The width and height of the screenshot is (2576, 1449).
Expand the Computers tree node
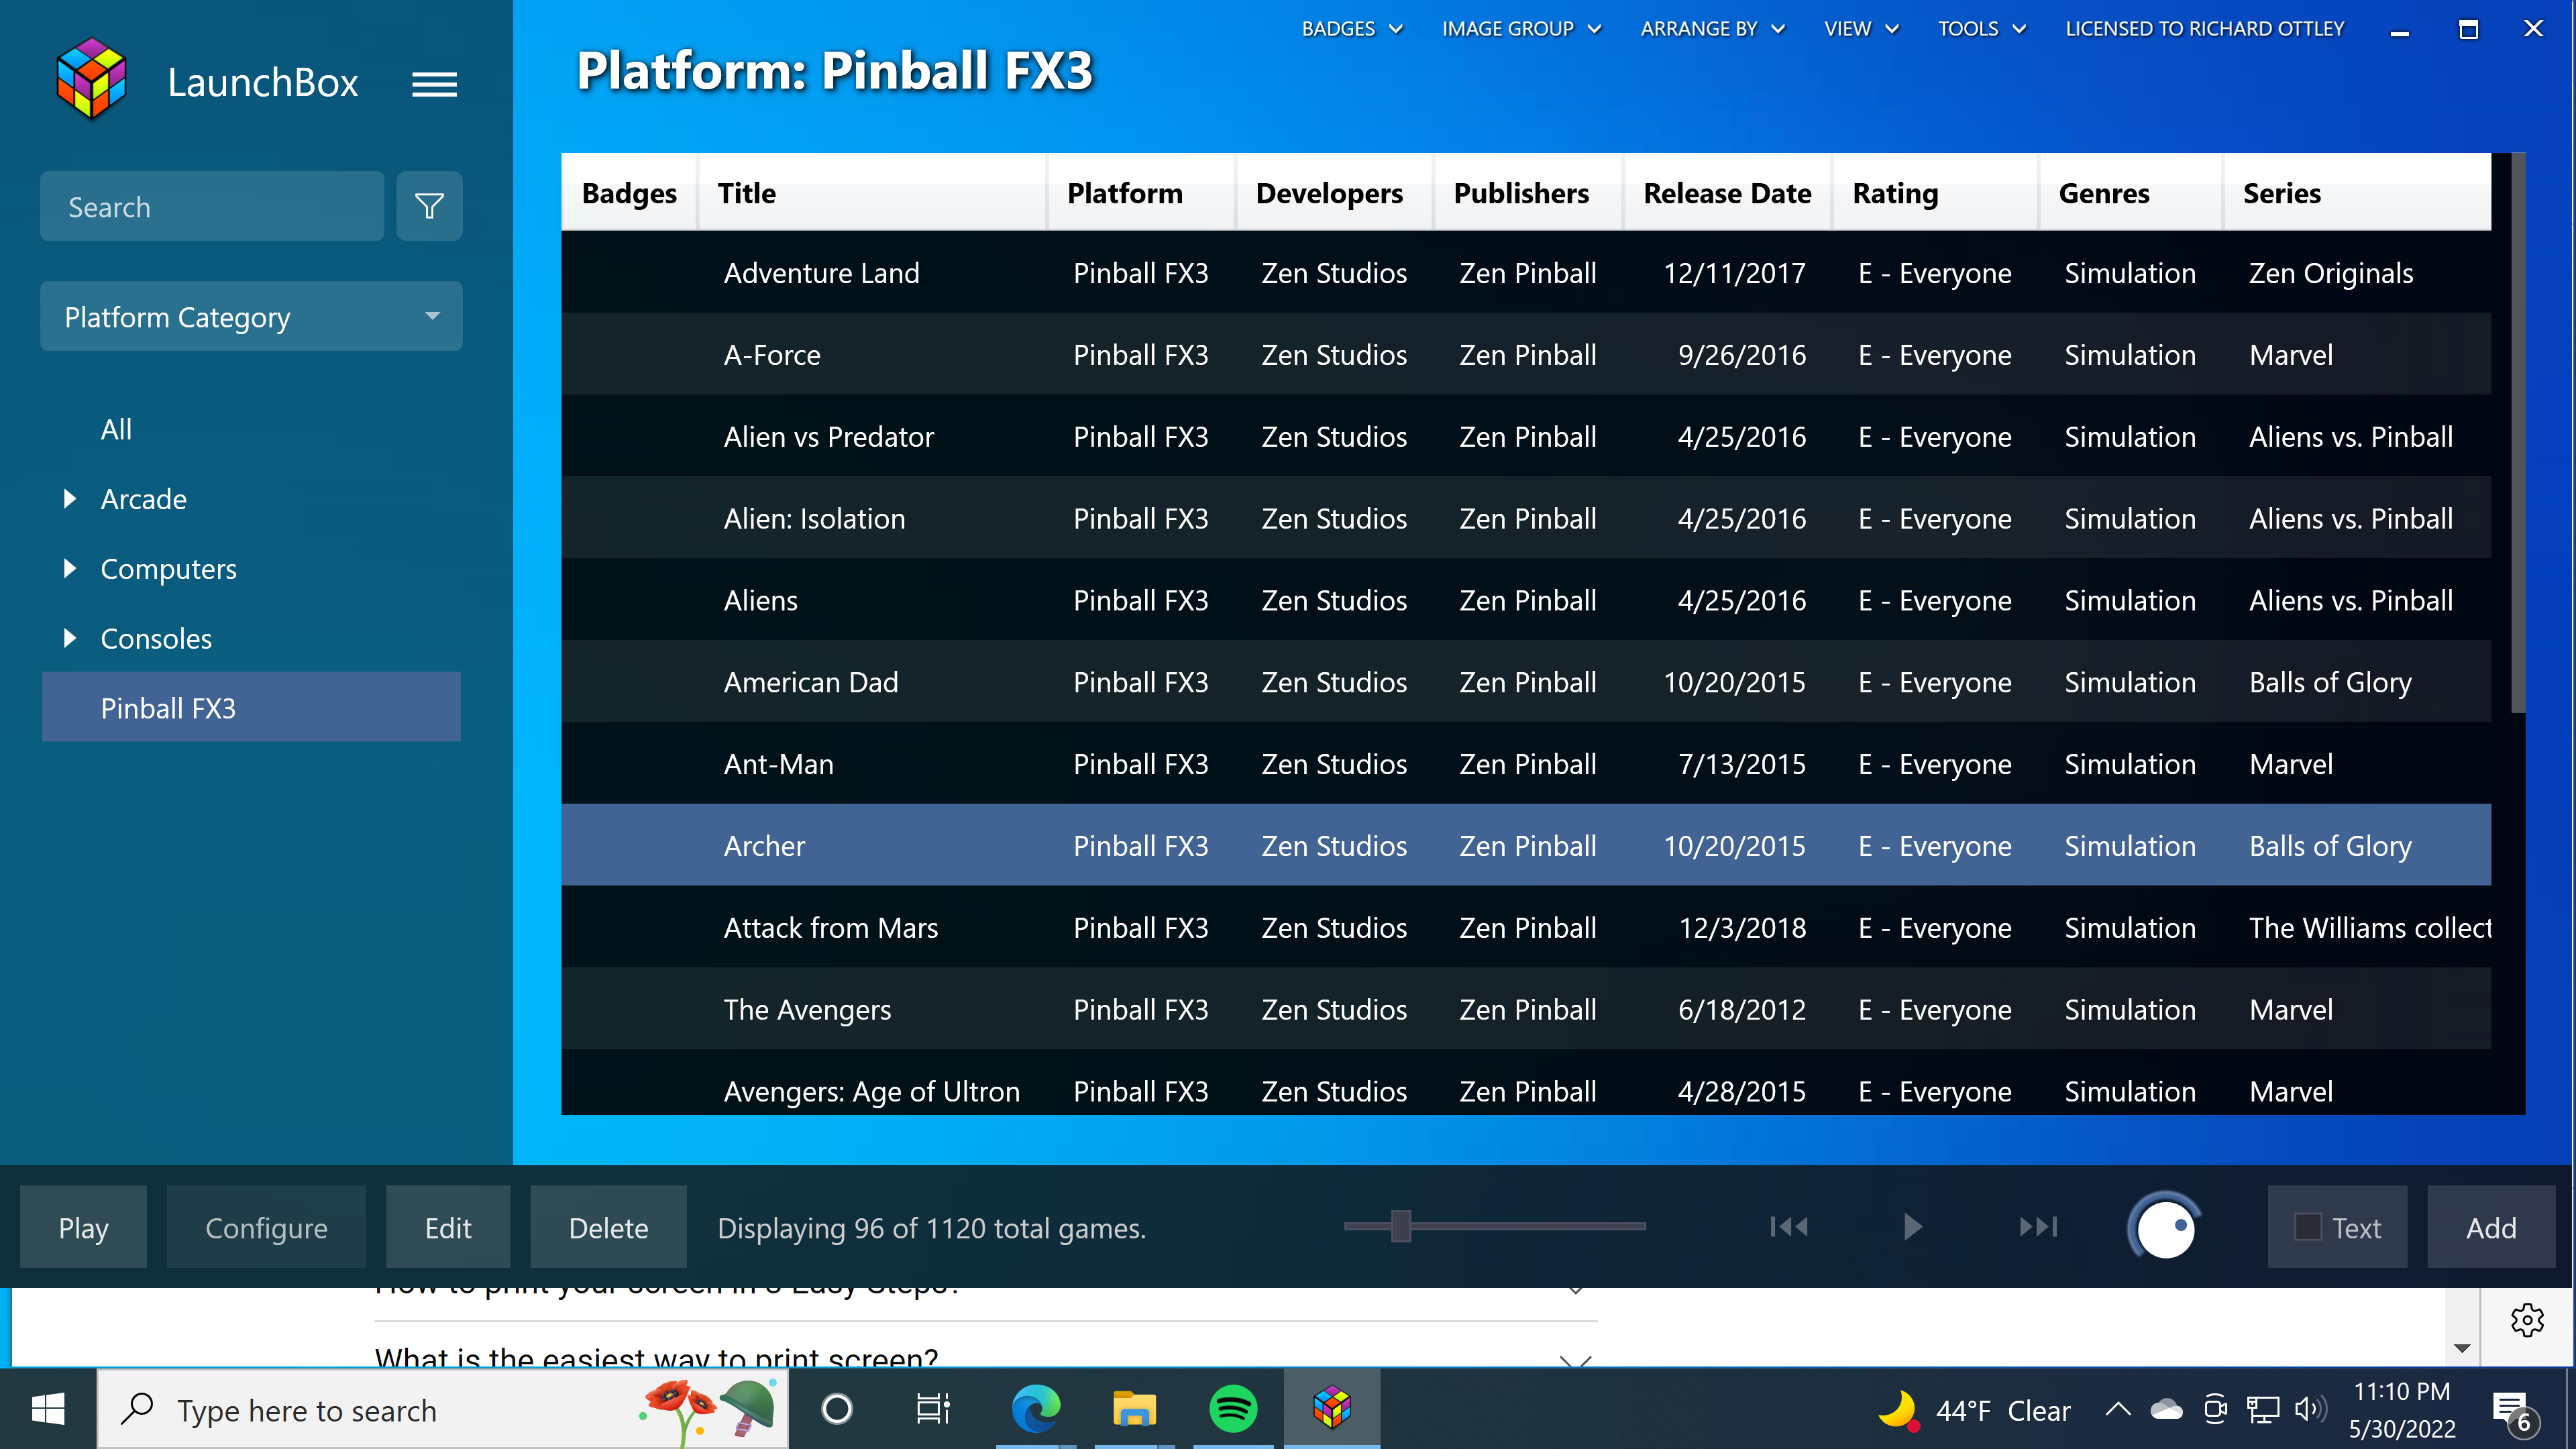coord(69,568)
